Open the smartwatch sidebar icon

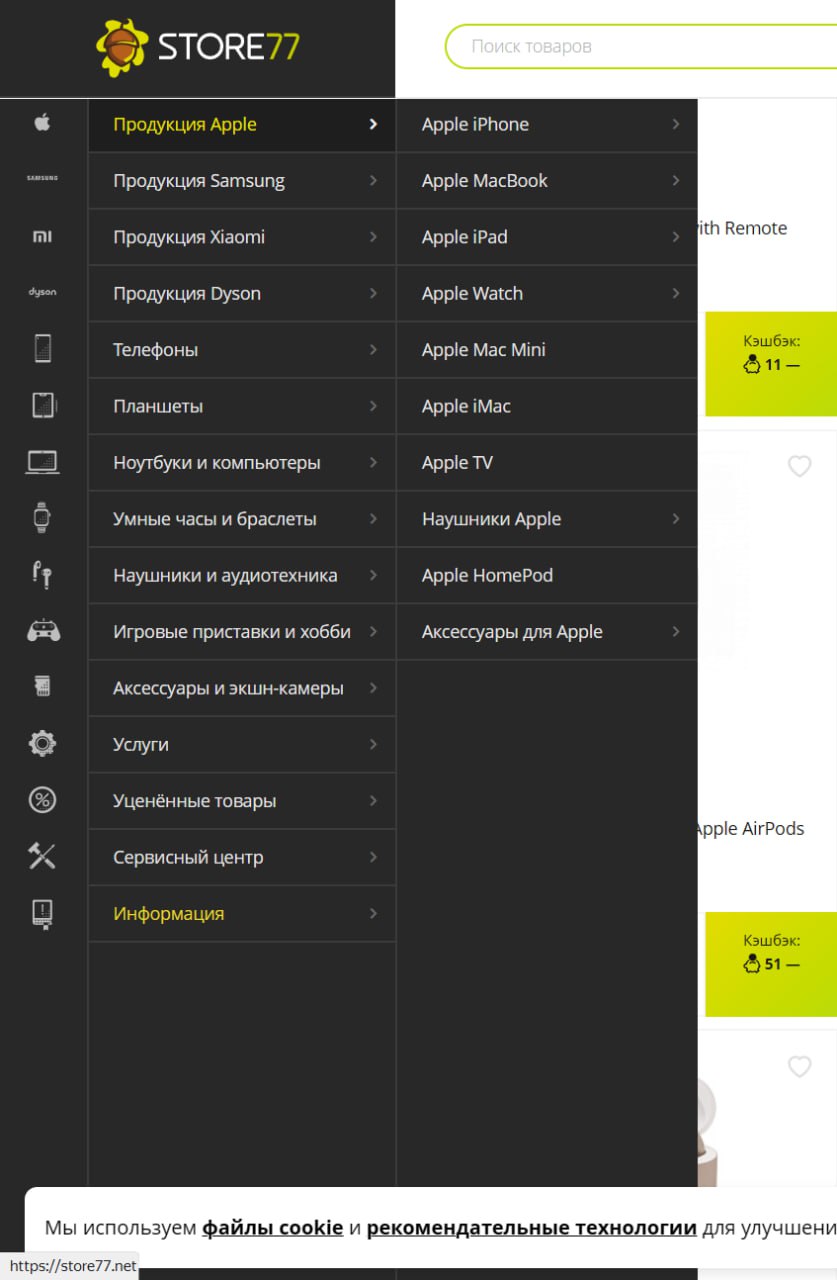[42, 518]
